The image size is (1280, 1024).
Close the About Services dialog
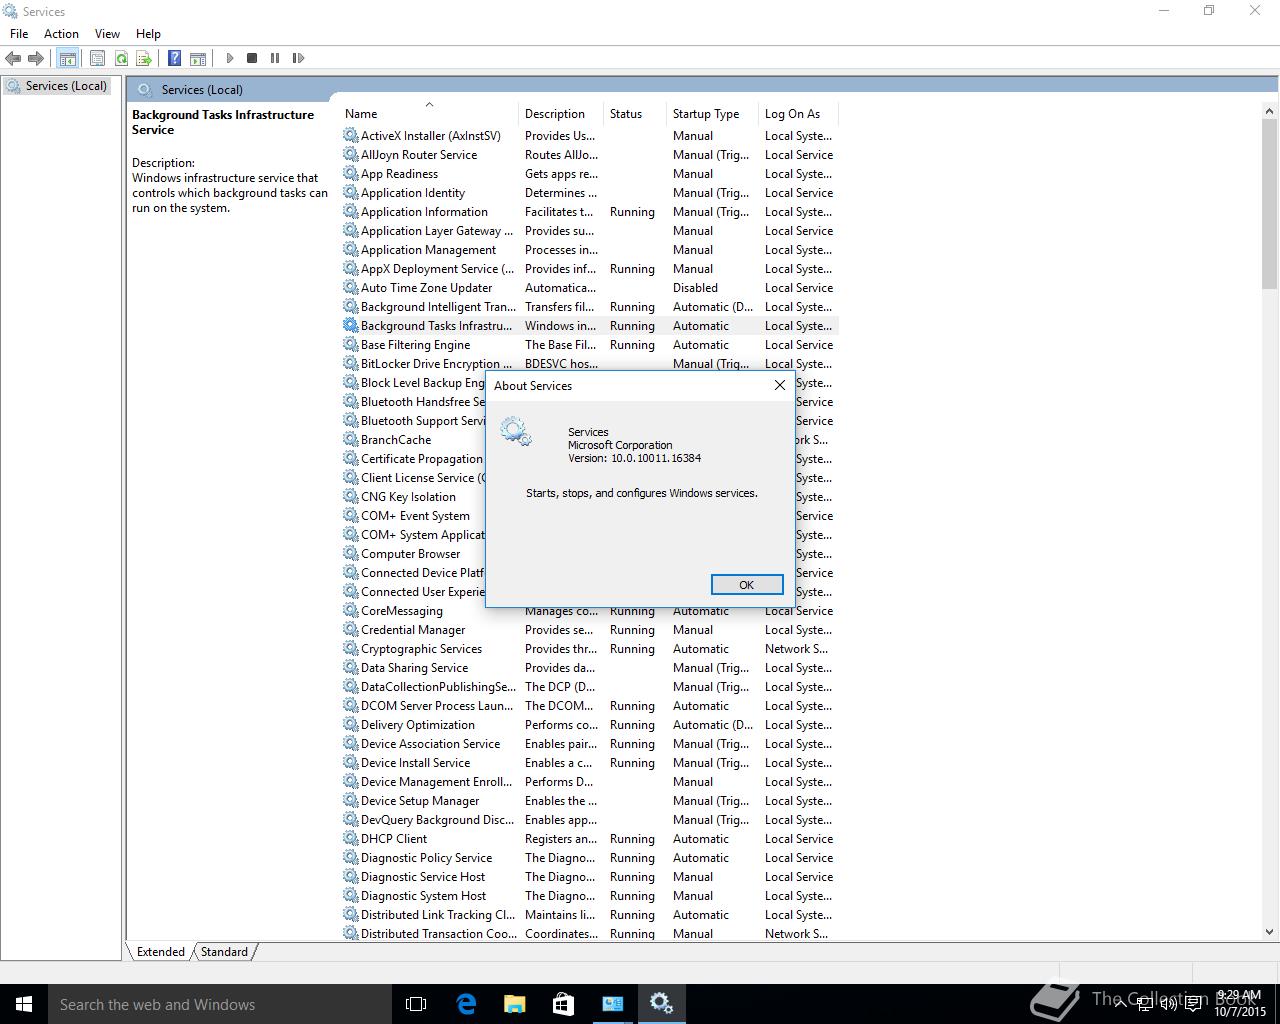[x=780, y=385]
